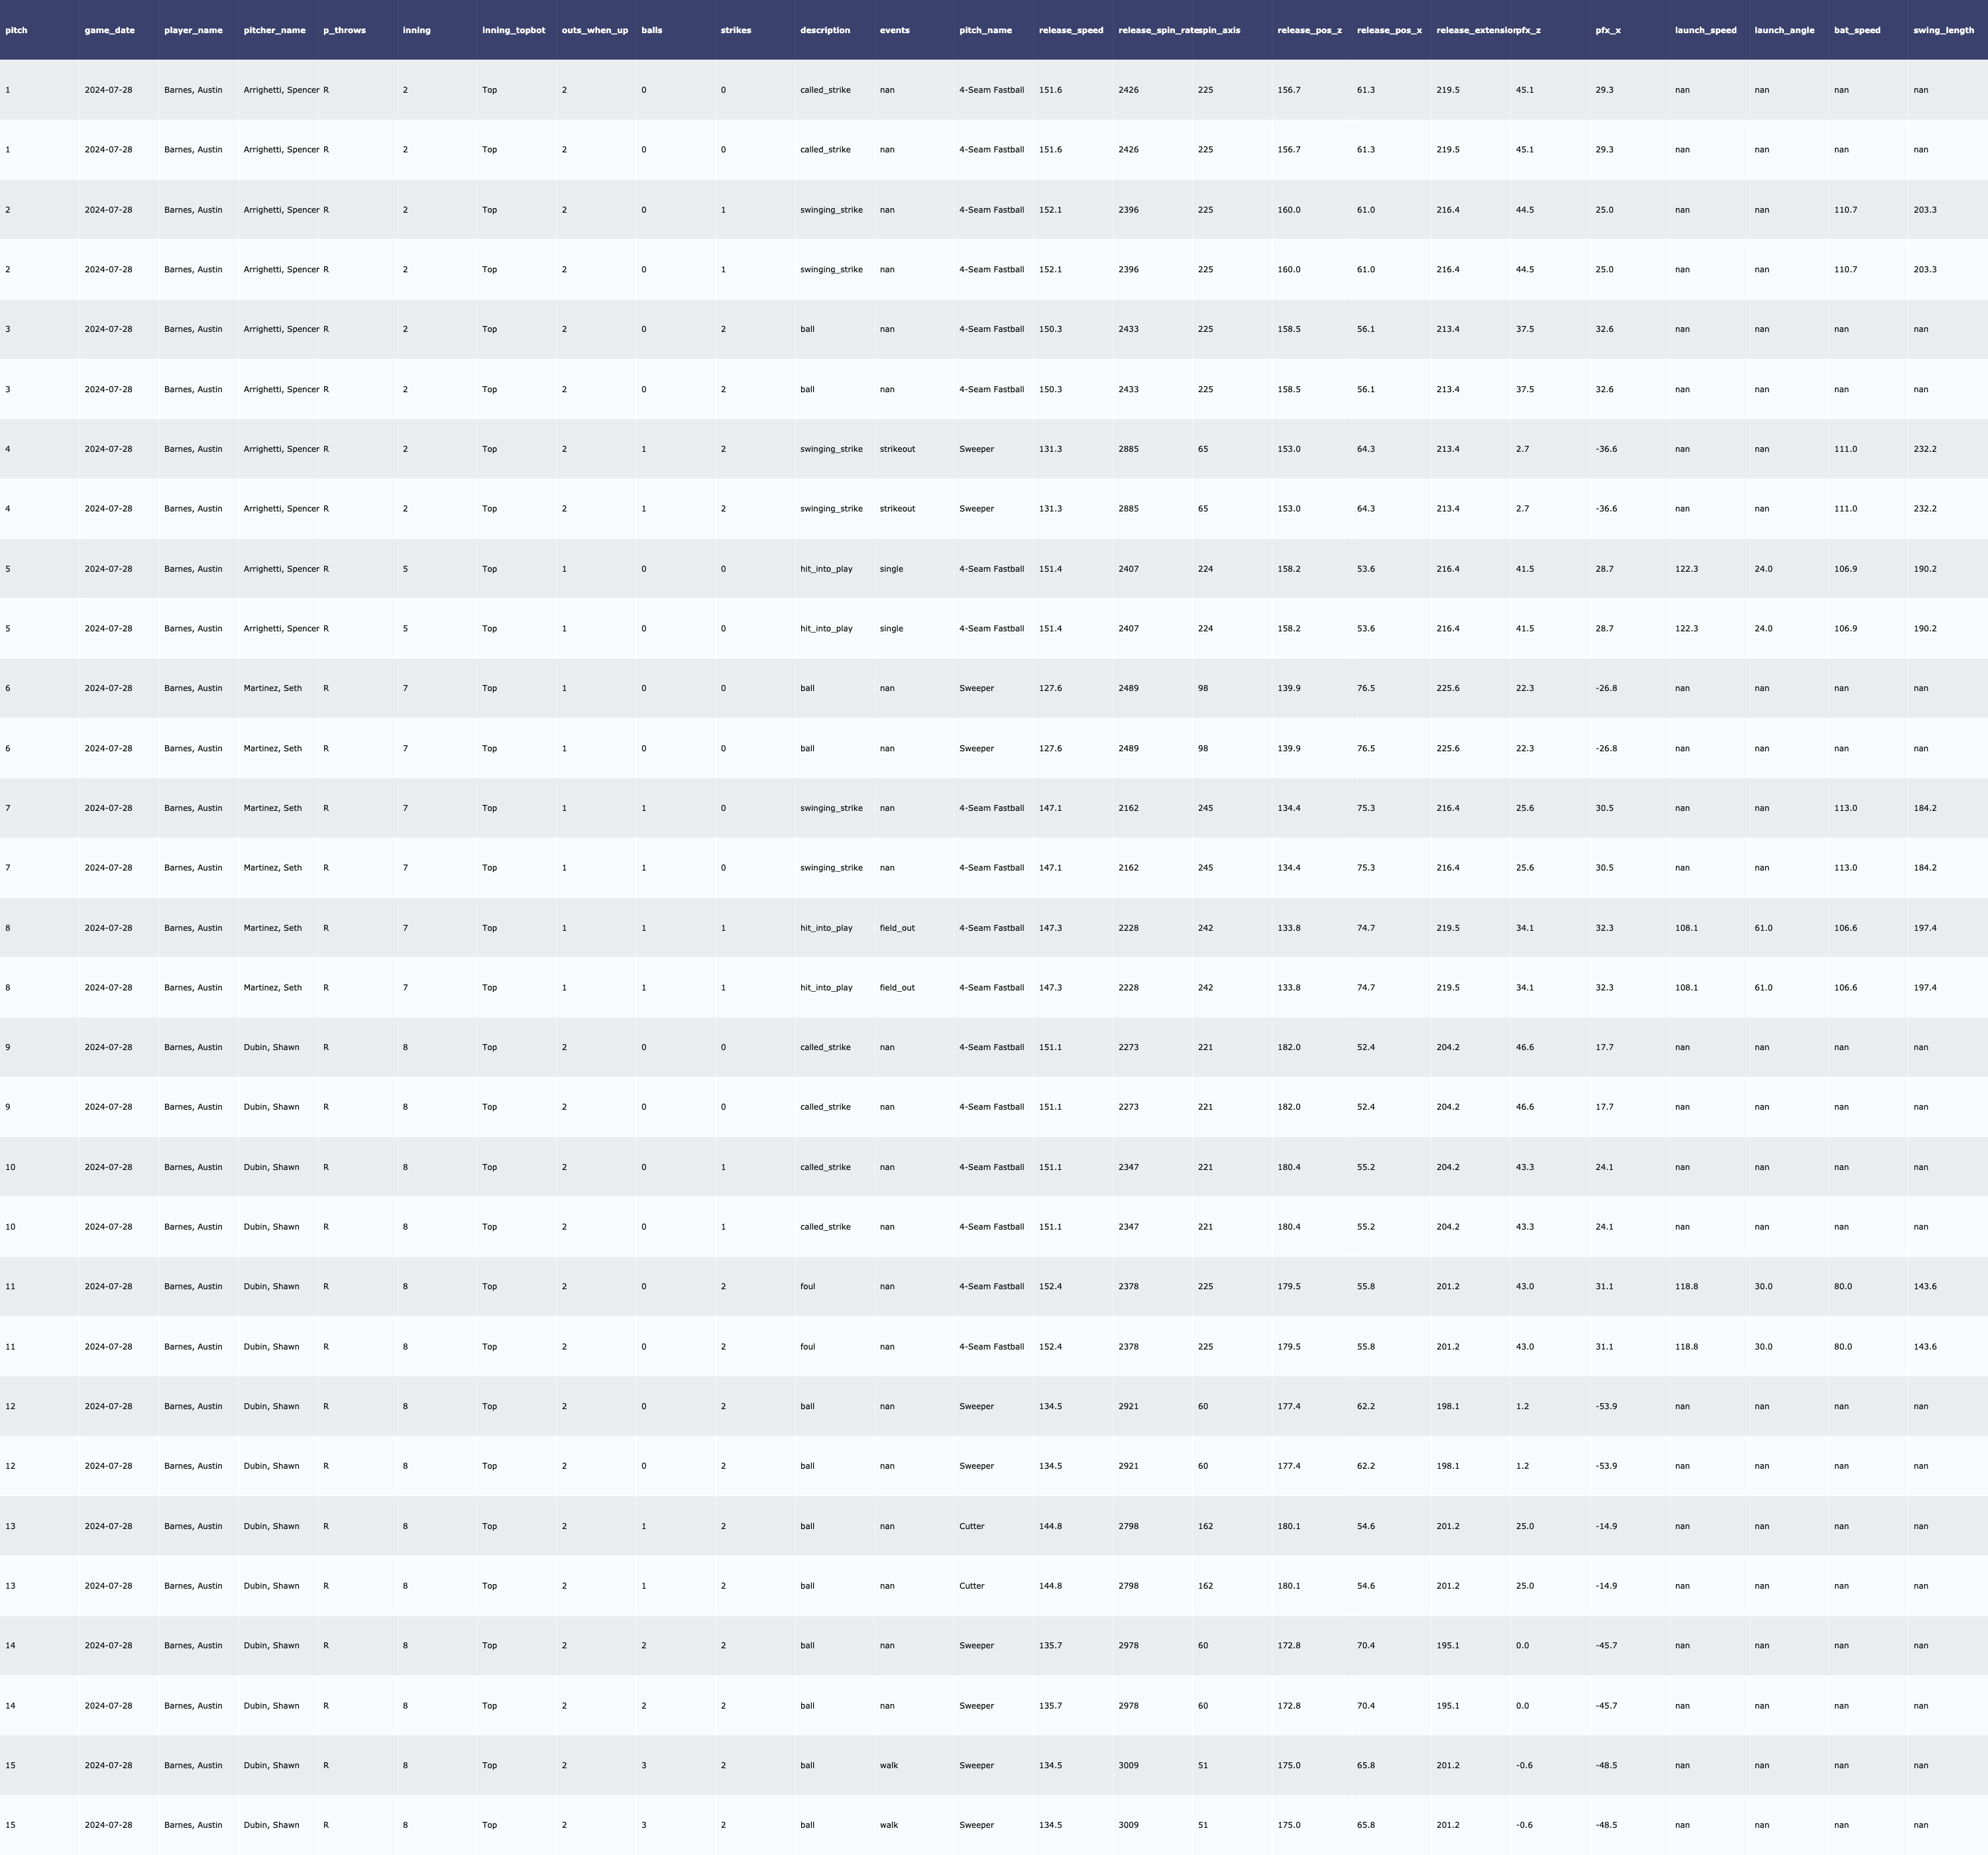Select the release_speed column header
This screenshot has height=1855, width=1988.
[x=1071, y=30]
